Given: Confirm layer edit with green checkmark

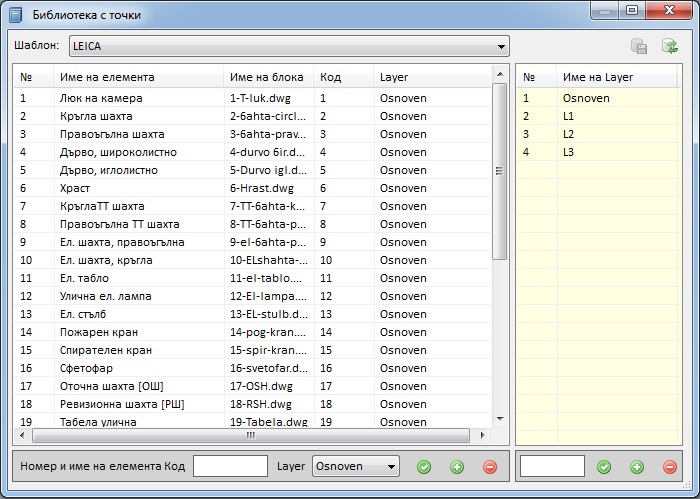Looking at the screenshot, I should click(x=603, y=467).
